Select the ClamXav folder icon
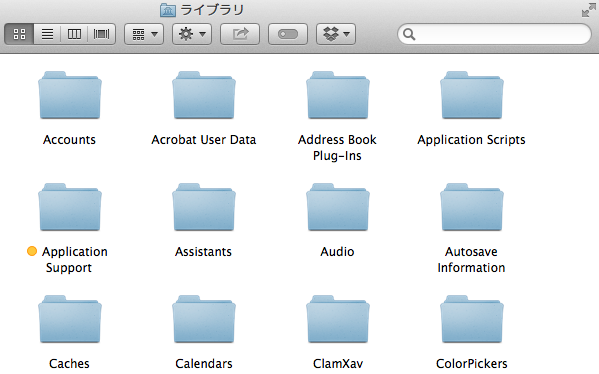Viewport: 599px width, 374px height. coord(338,319)
